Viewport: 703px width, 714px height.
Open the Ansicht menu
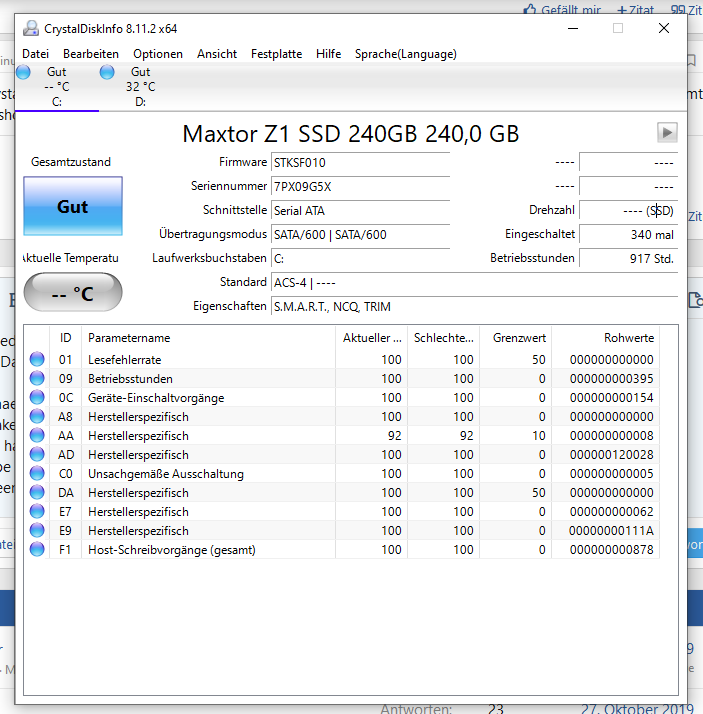pyautogui.click(x=217, y=54)
